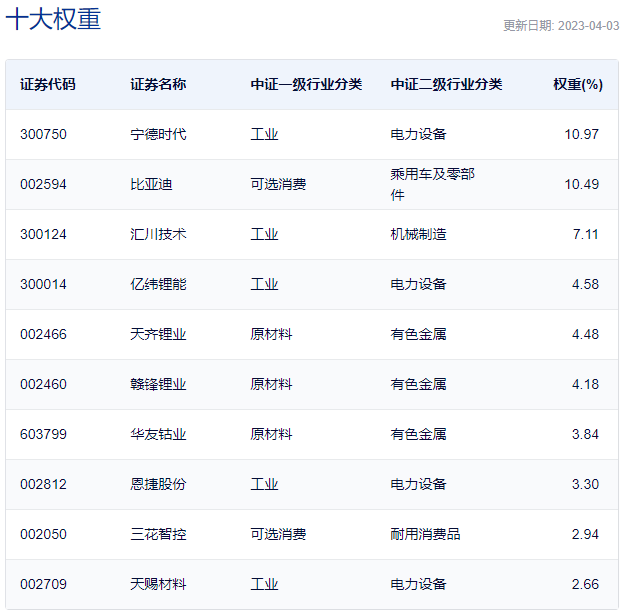This screenshot has height=616, width=625.
Task: Select security code 002460
Action: [43, 385]
